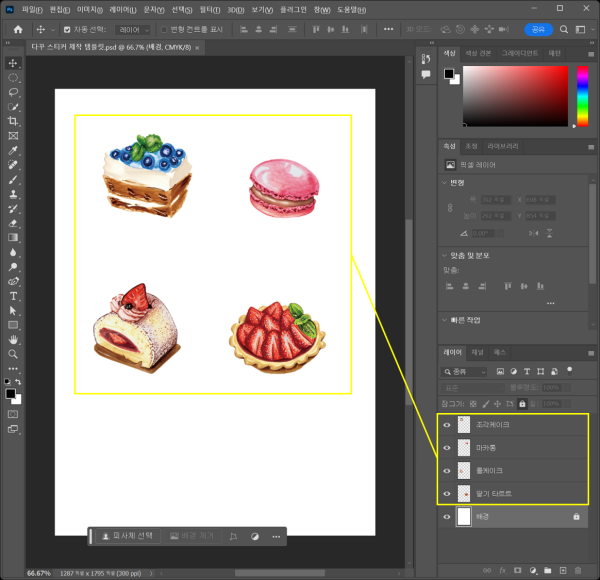Select the Hand tool
Screen dimensions: 600x580
[13, 339]
